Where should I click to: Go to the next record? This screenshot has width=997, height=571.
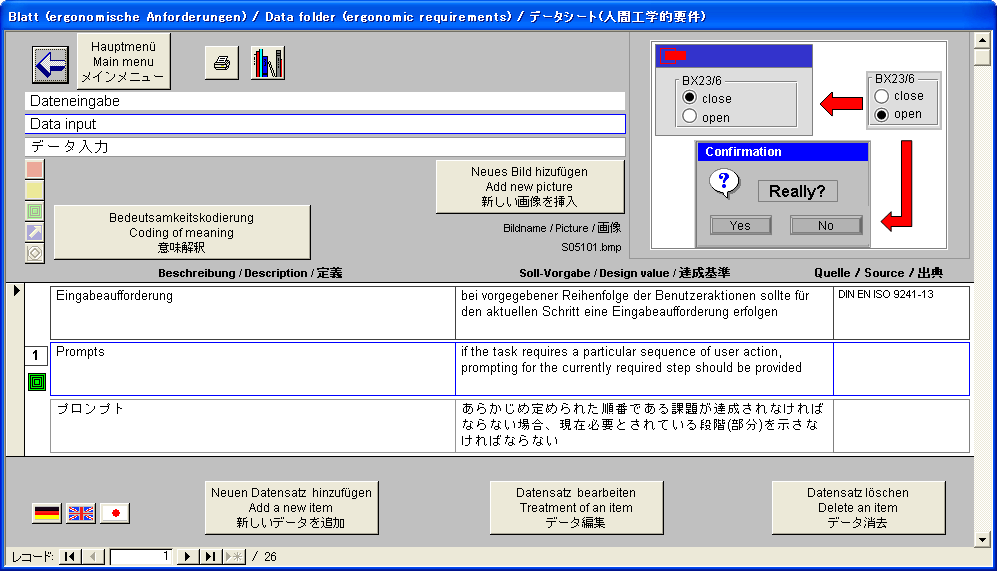click(188, 556)
